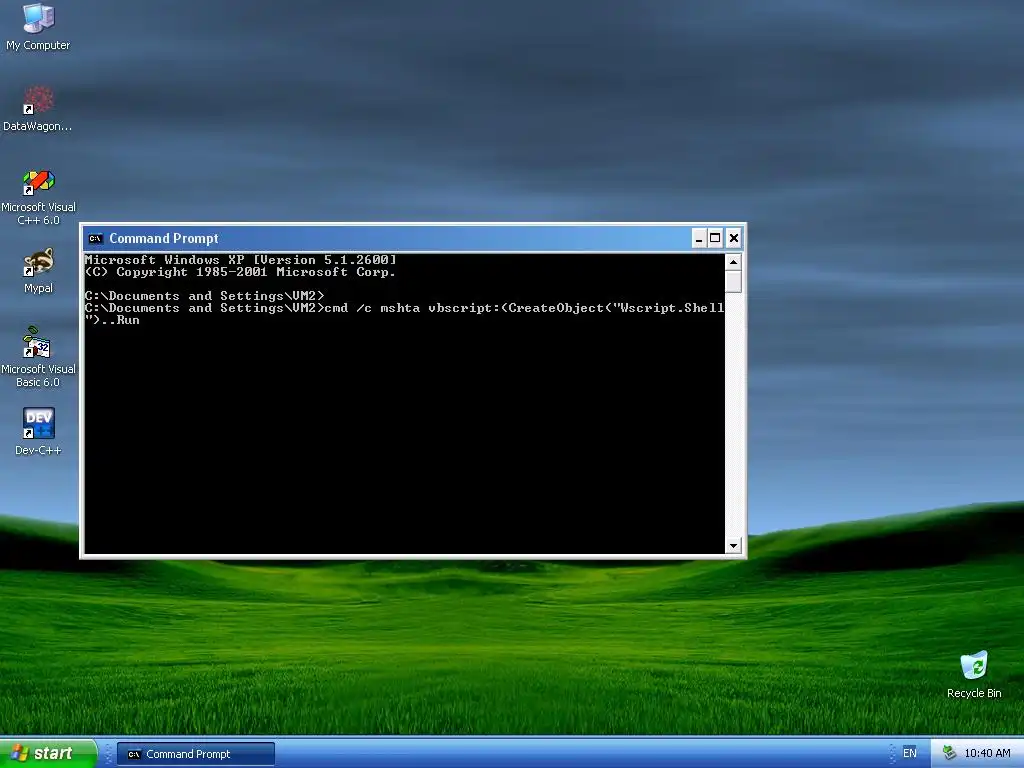
Task: Click the scrollbar down arrow in Command Prompt
Action: point(733,545)
